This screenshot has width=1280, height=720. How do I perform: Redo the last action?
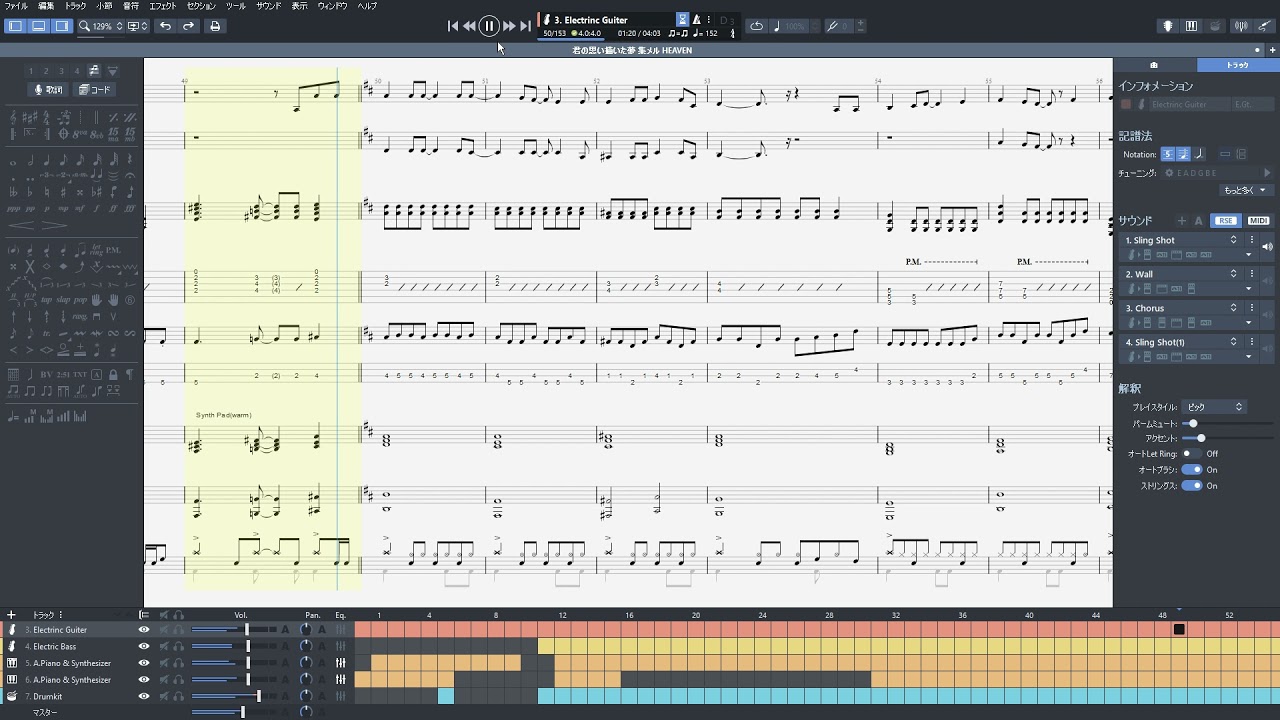pyautogui.click(x=188, y=26)
